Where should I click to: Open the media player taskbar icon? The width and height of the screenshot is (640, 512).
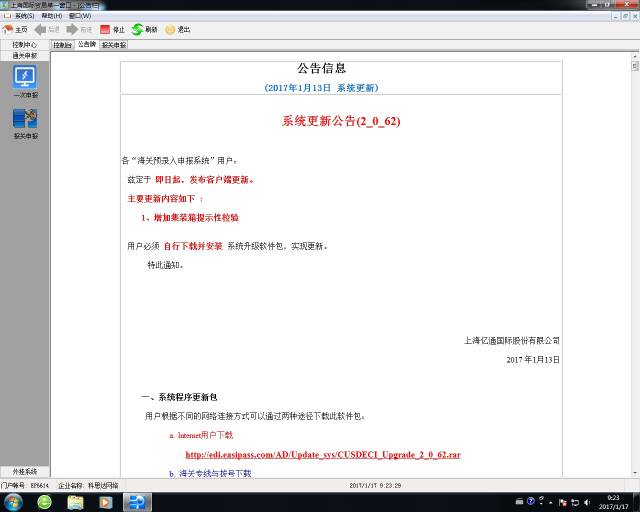tap(105, 502)
